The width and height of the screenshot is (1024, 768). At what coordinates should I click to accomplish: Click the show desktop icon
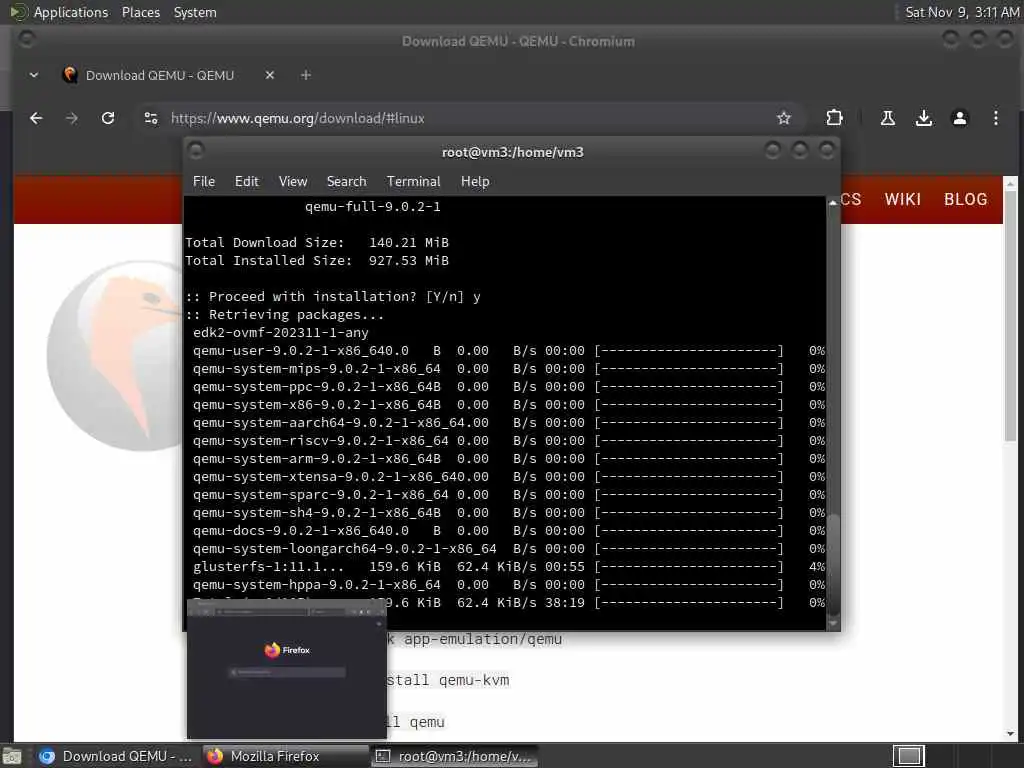(12, 756)
